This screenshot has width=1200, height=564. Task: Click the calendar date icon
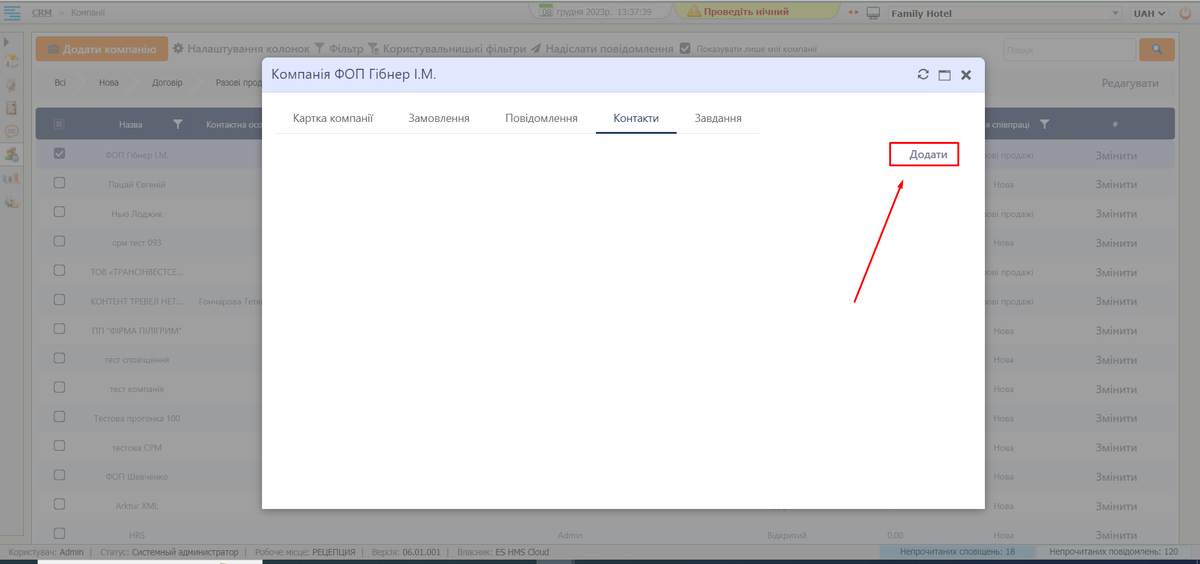coord(546,12)
